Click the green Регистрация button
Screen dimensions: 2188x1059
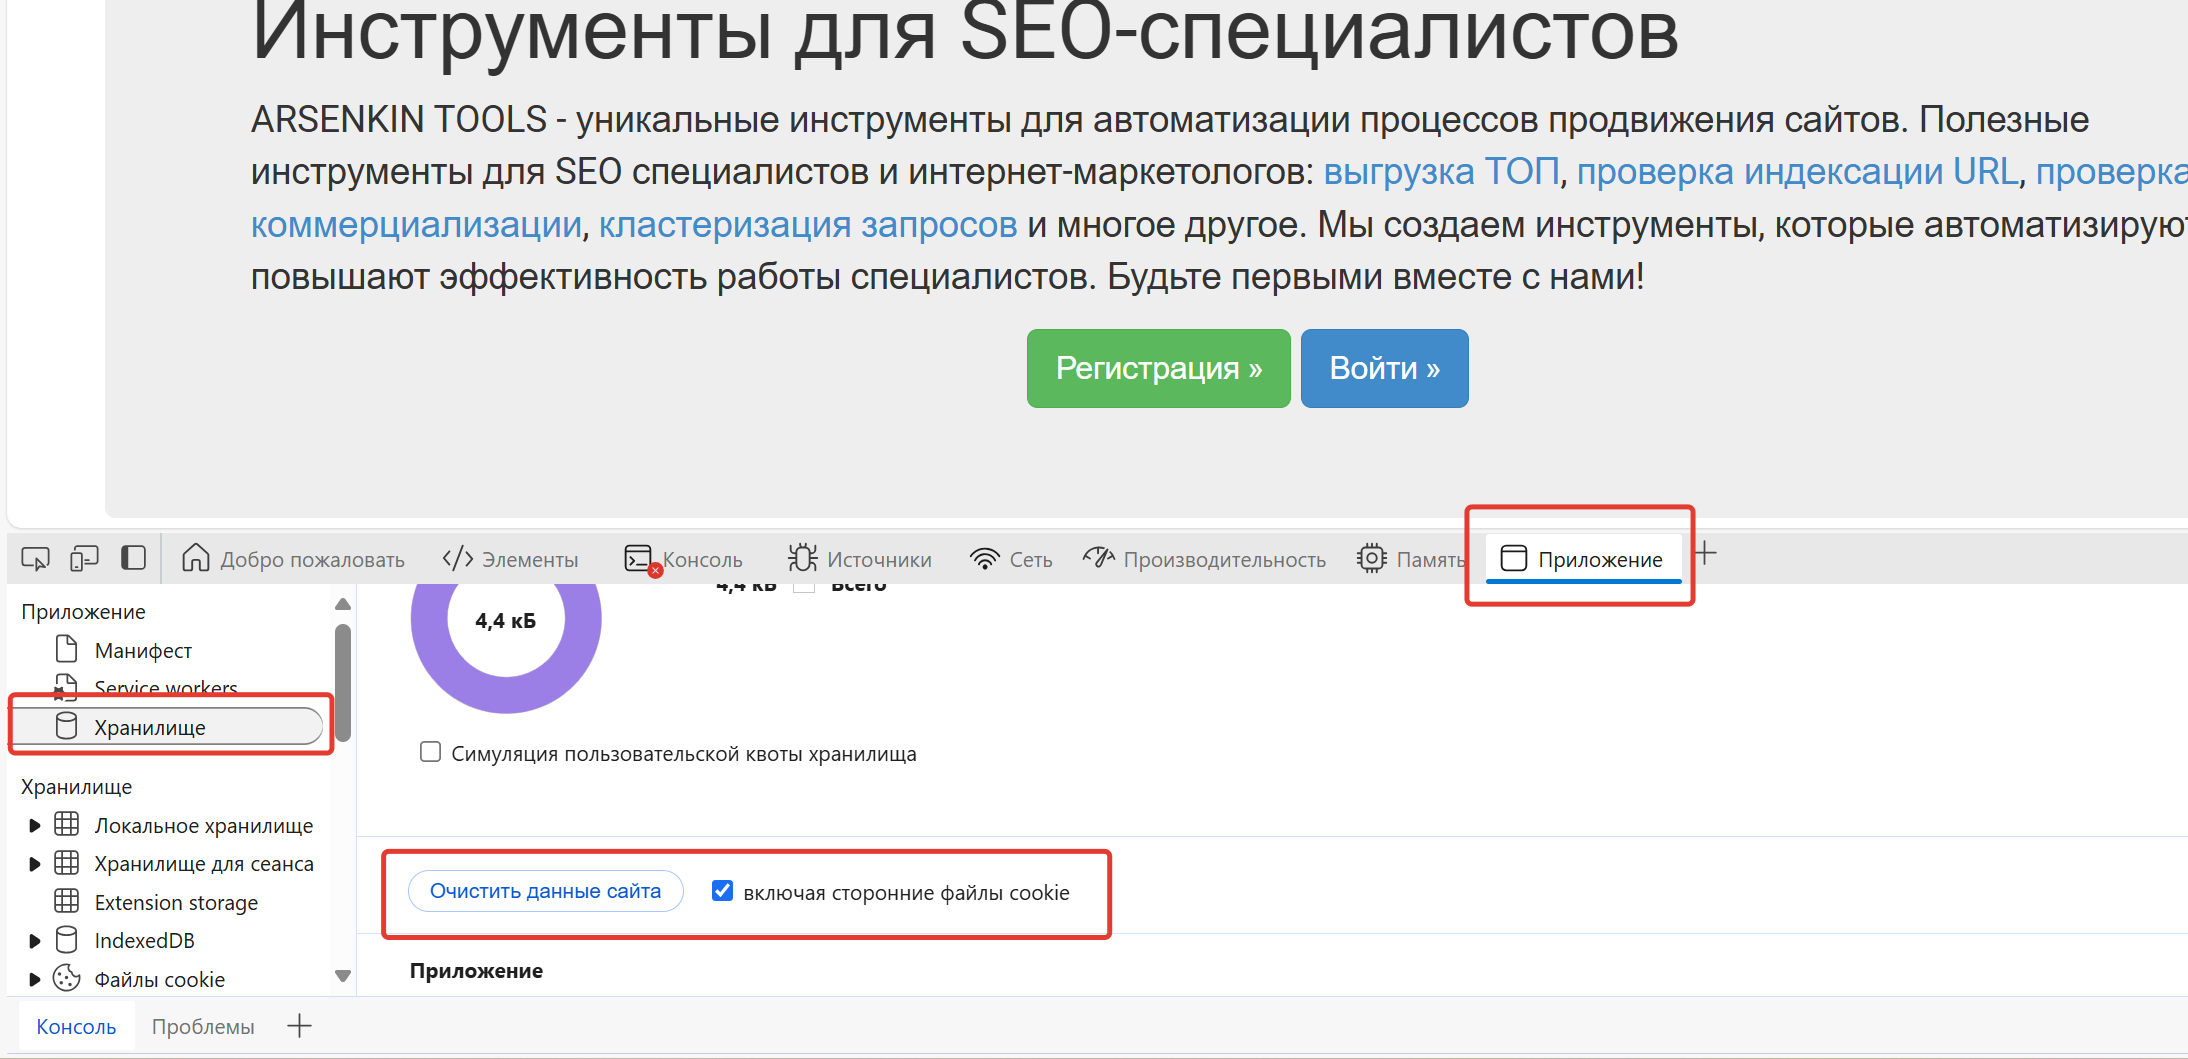tap(1158, 368)
